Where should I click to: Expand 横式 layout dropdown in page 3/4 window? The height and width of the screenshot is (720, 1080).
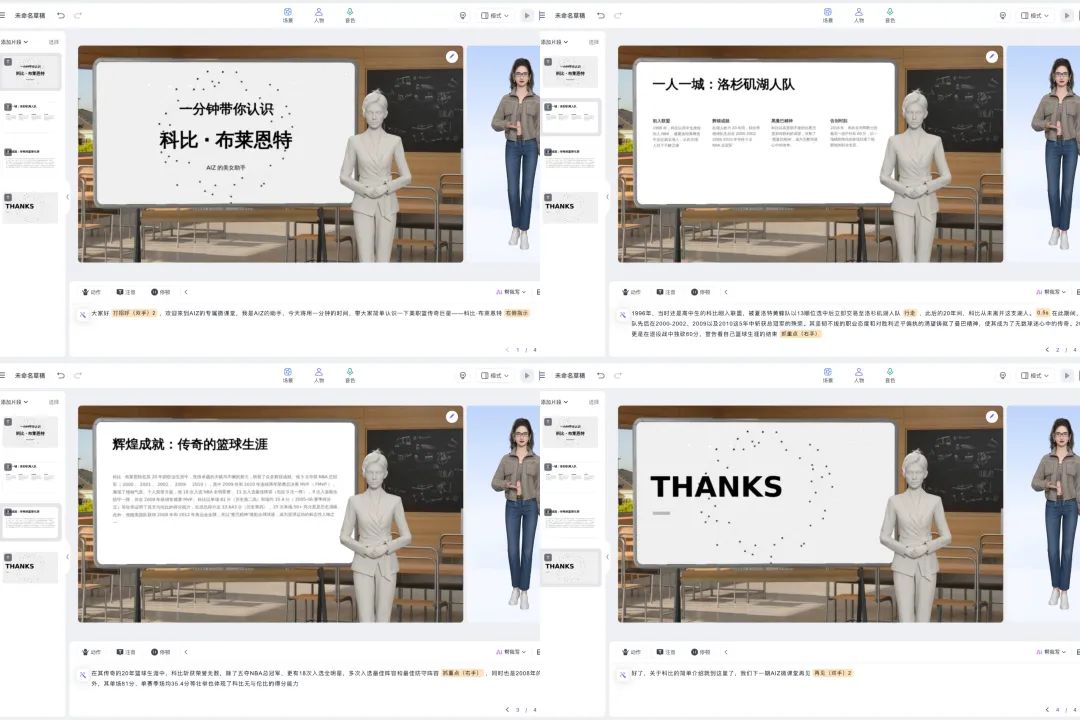tap(495, 376)
